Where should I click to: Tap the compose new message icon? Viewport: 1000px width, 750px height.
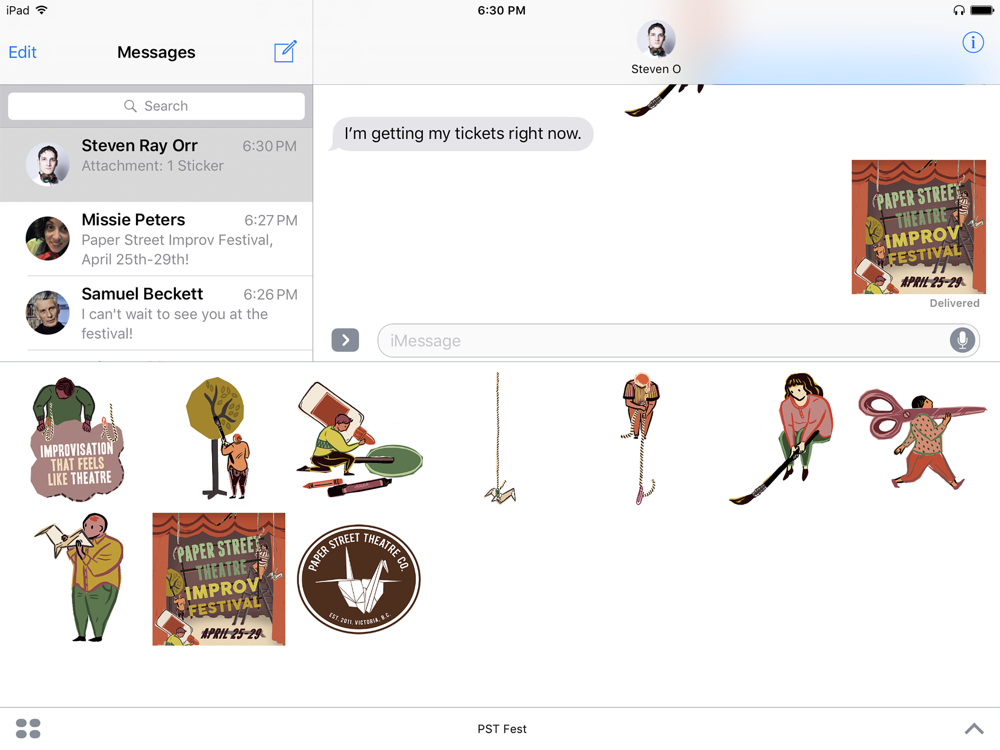pyautogui.click(x=285, y=52)
